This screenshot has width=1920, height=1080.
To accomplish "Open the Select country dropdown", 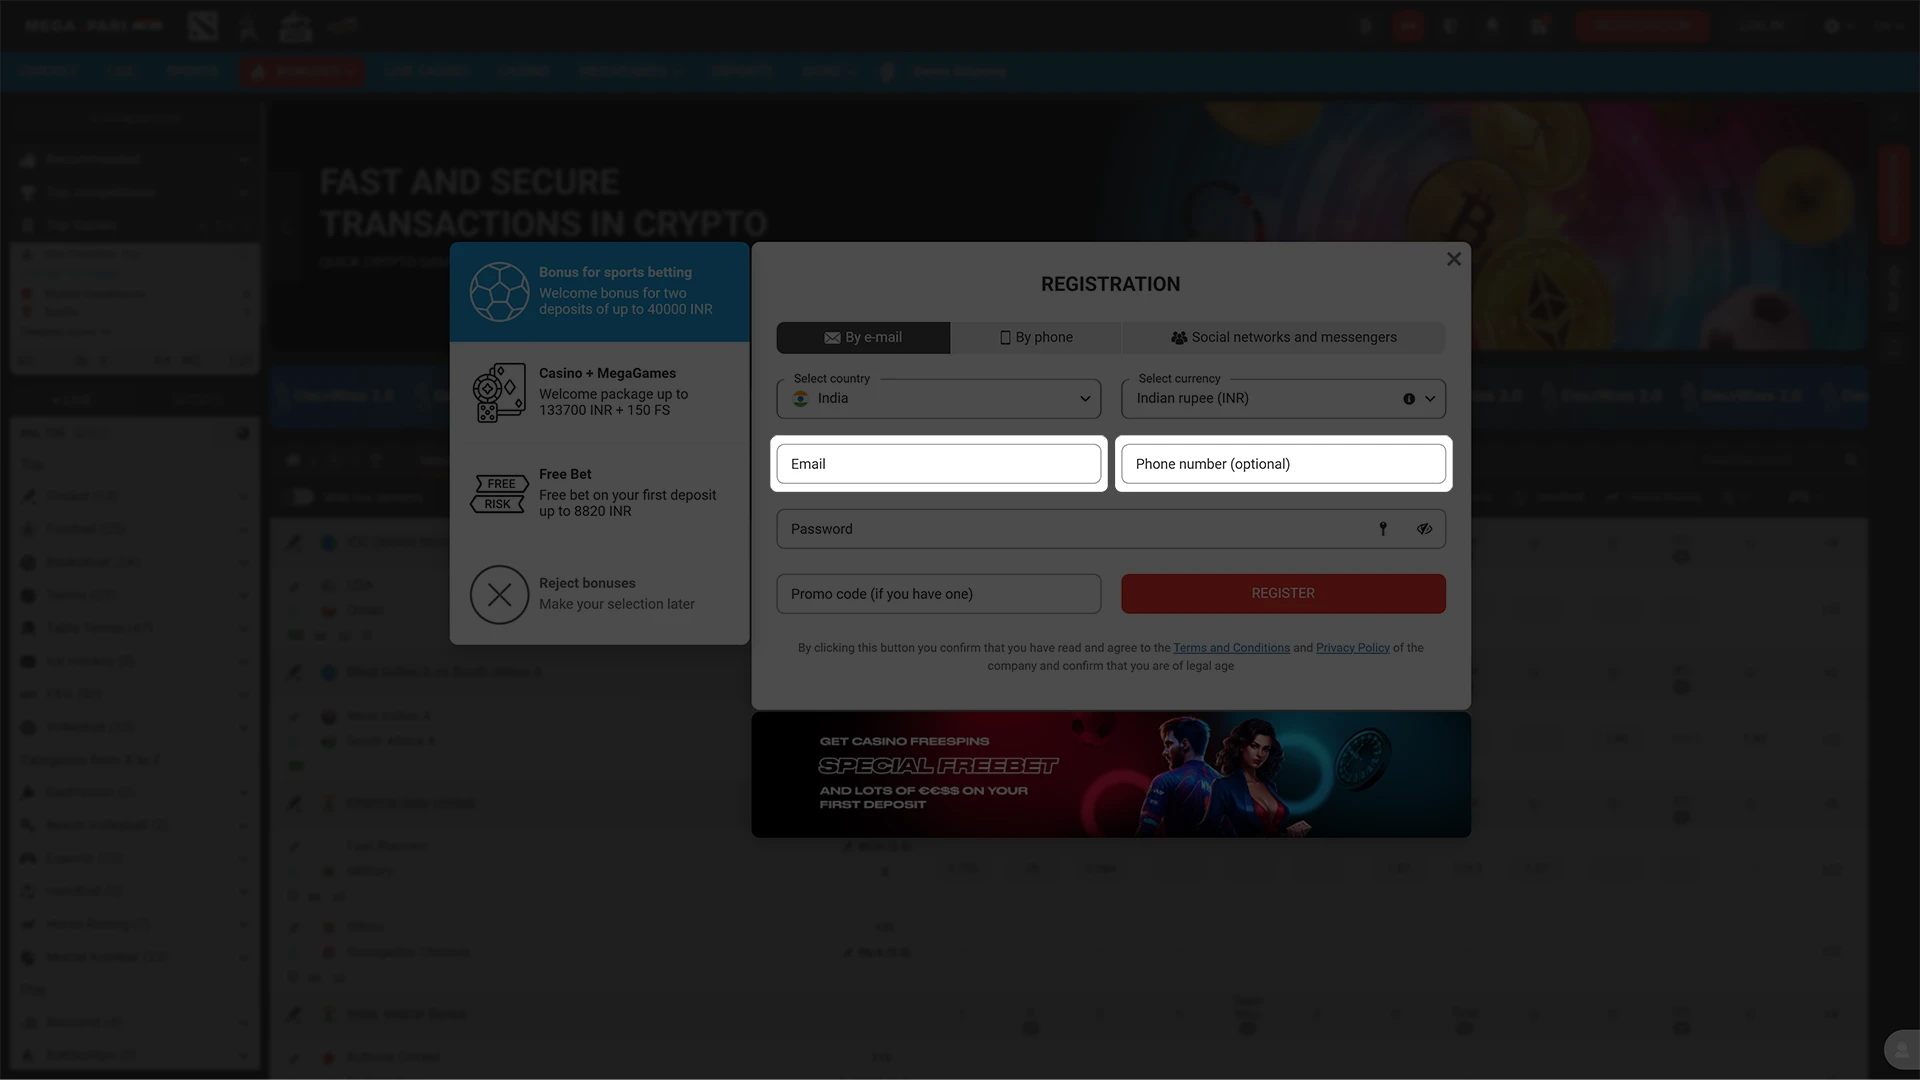I will pos(938,398).
